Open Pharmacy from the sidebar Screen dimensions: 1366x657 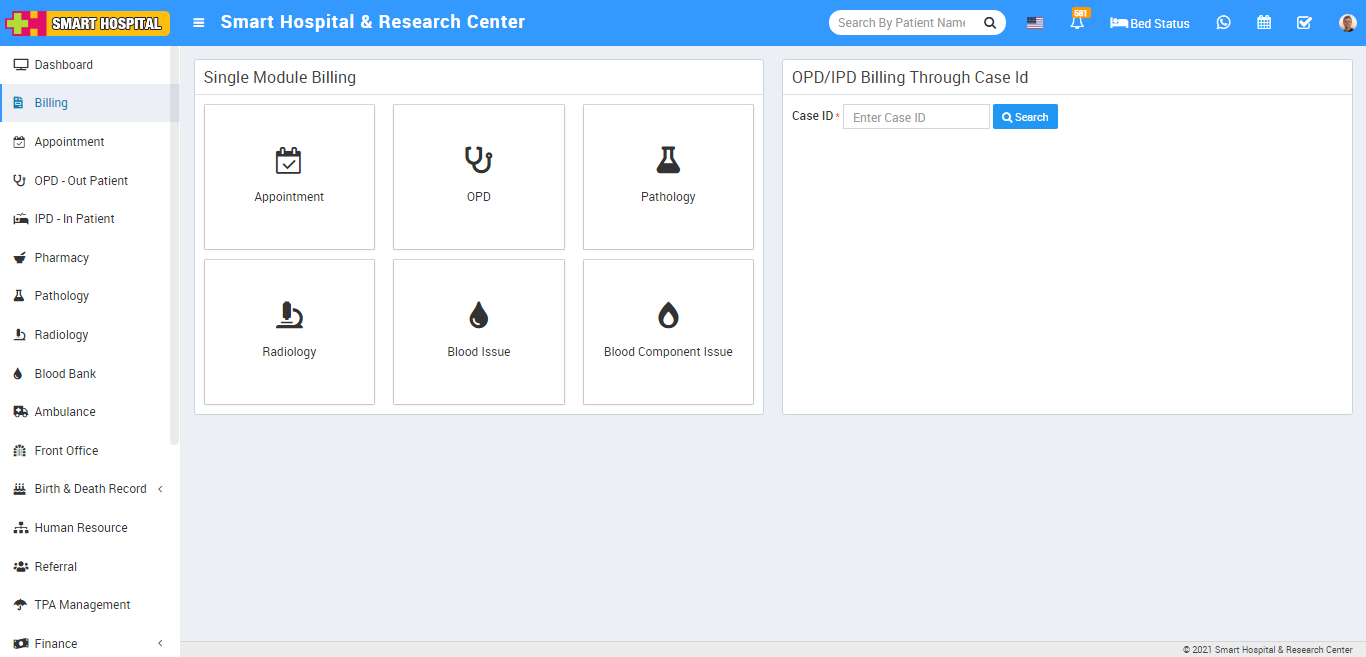(62, 258)
